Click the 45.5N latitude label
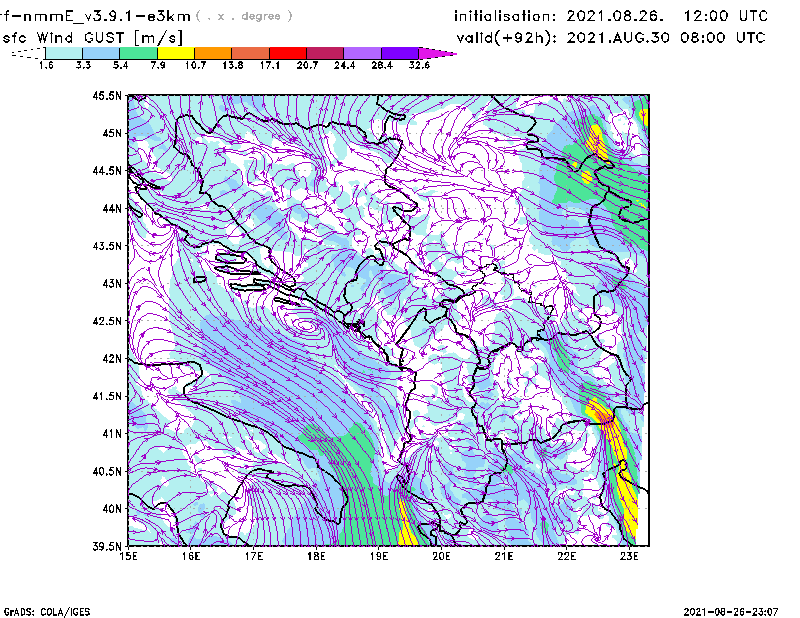Screen dimensions: 800x618 pos(107,95)
